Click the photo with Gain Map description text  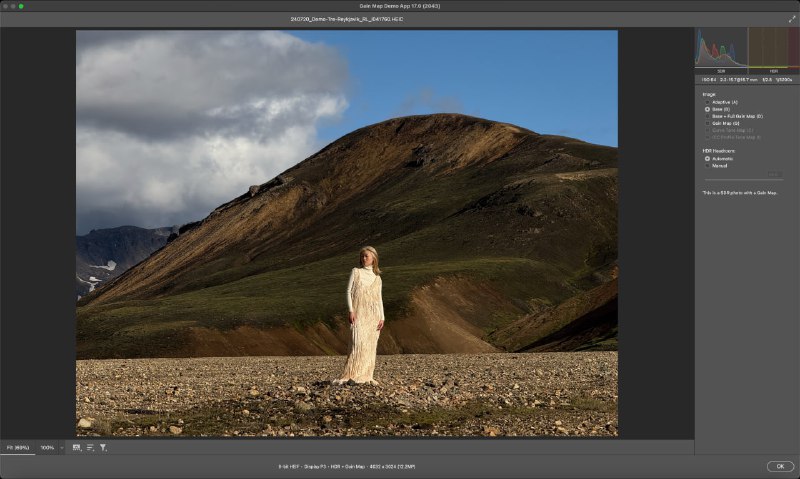point(740,193)
